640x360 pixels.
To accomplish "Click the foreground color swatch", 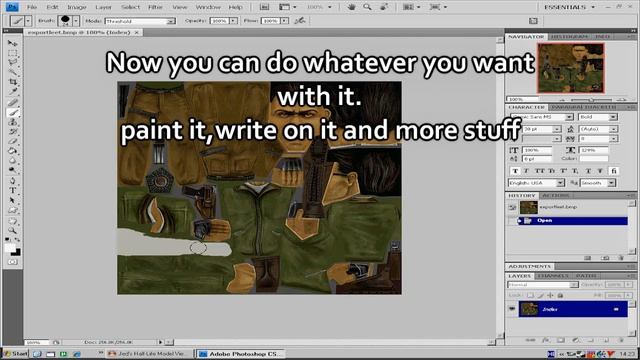I will click(x=10, y=248).
